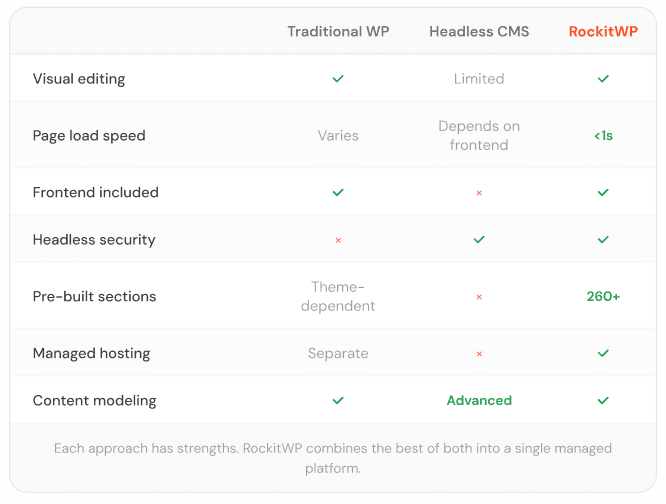Viewport: 666px width, 504px height.
Task: Click the Page load speed row label
Action: [x=89, y=136]
